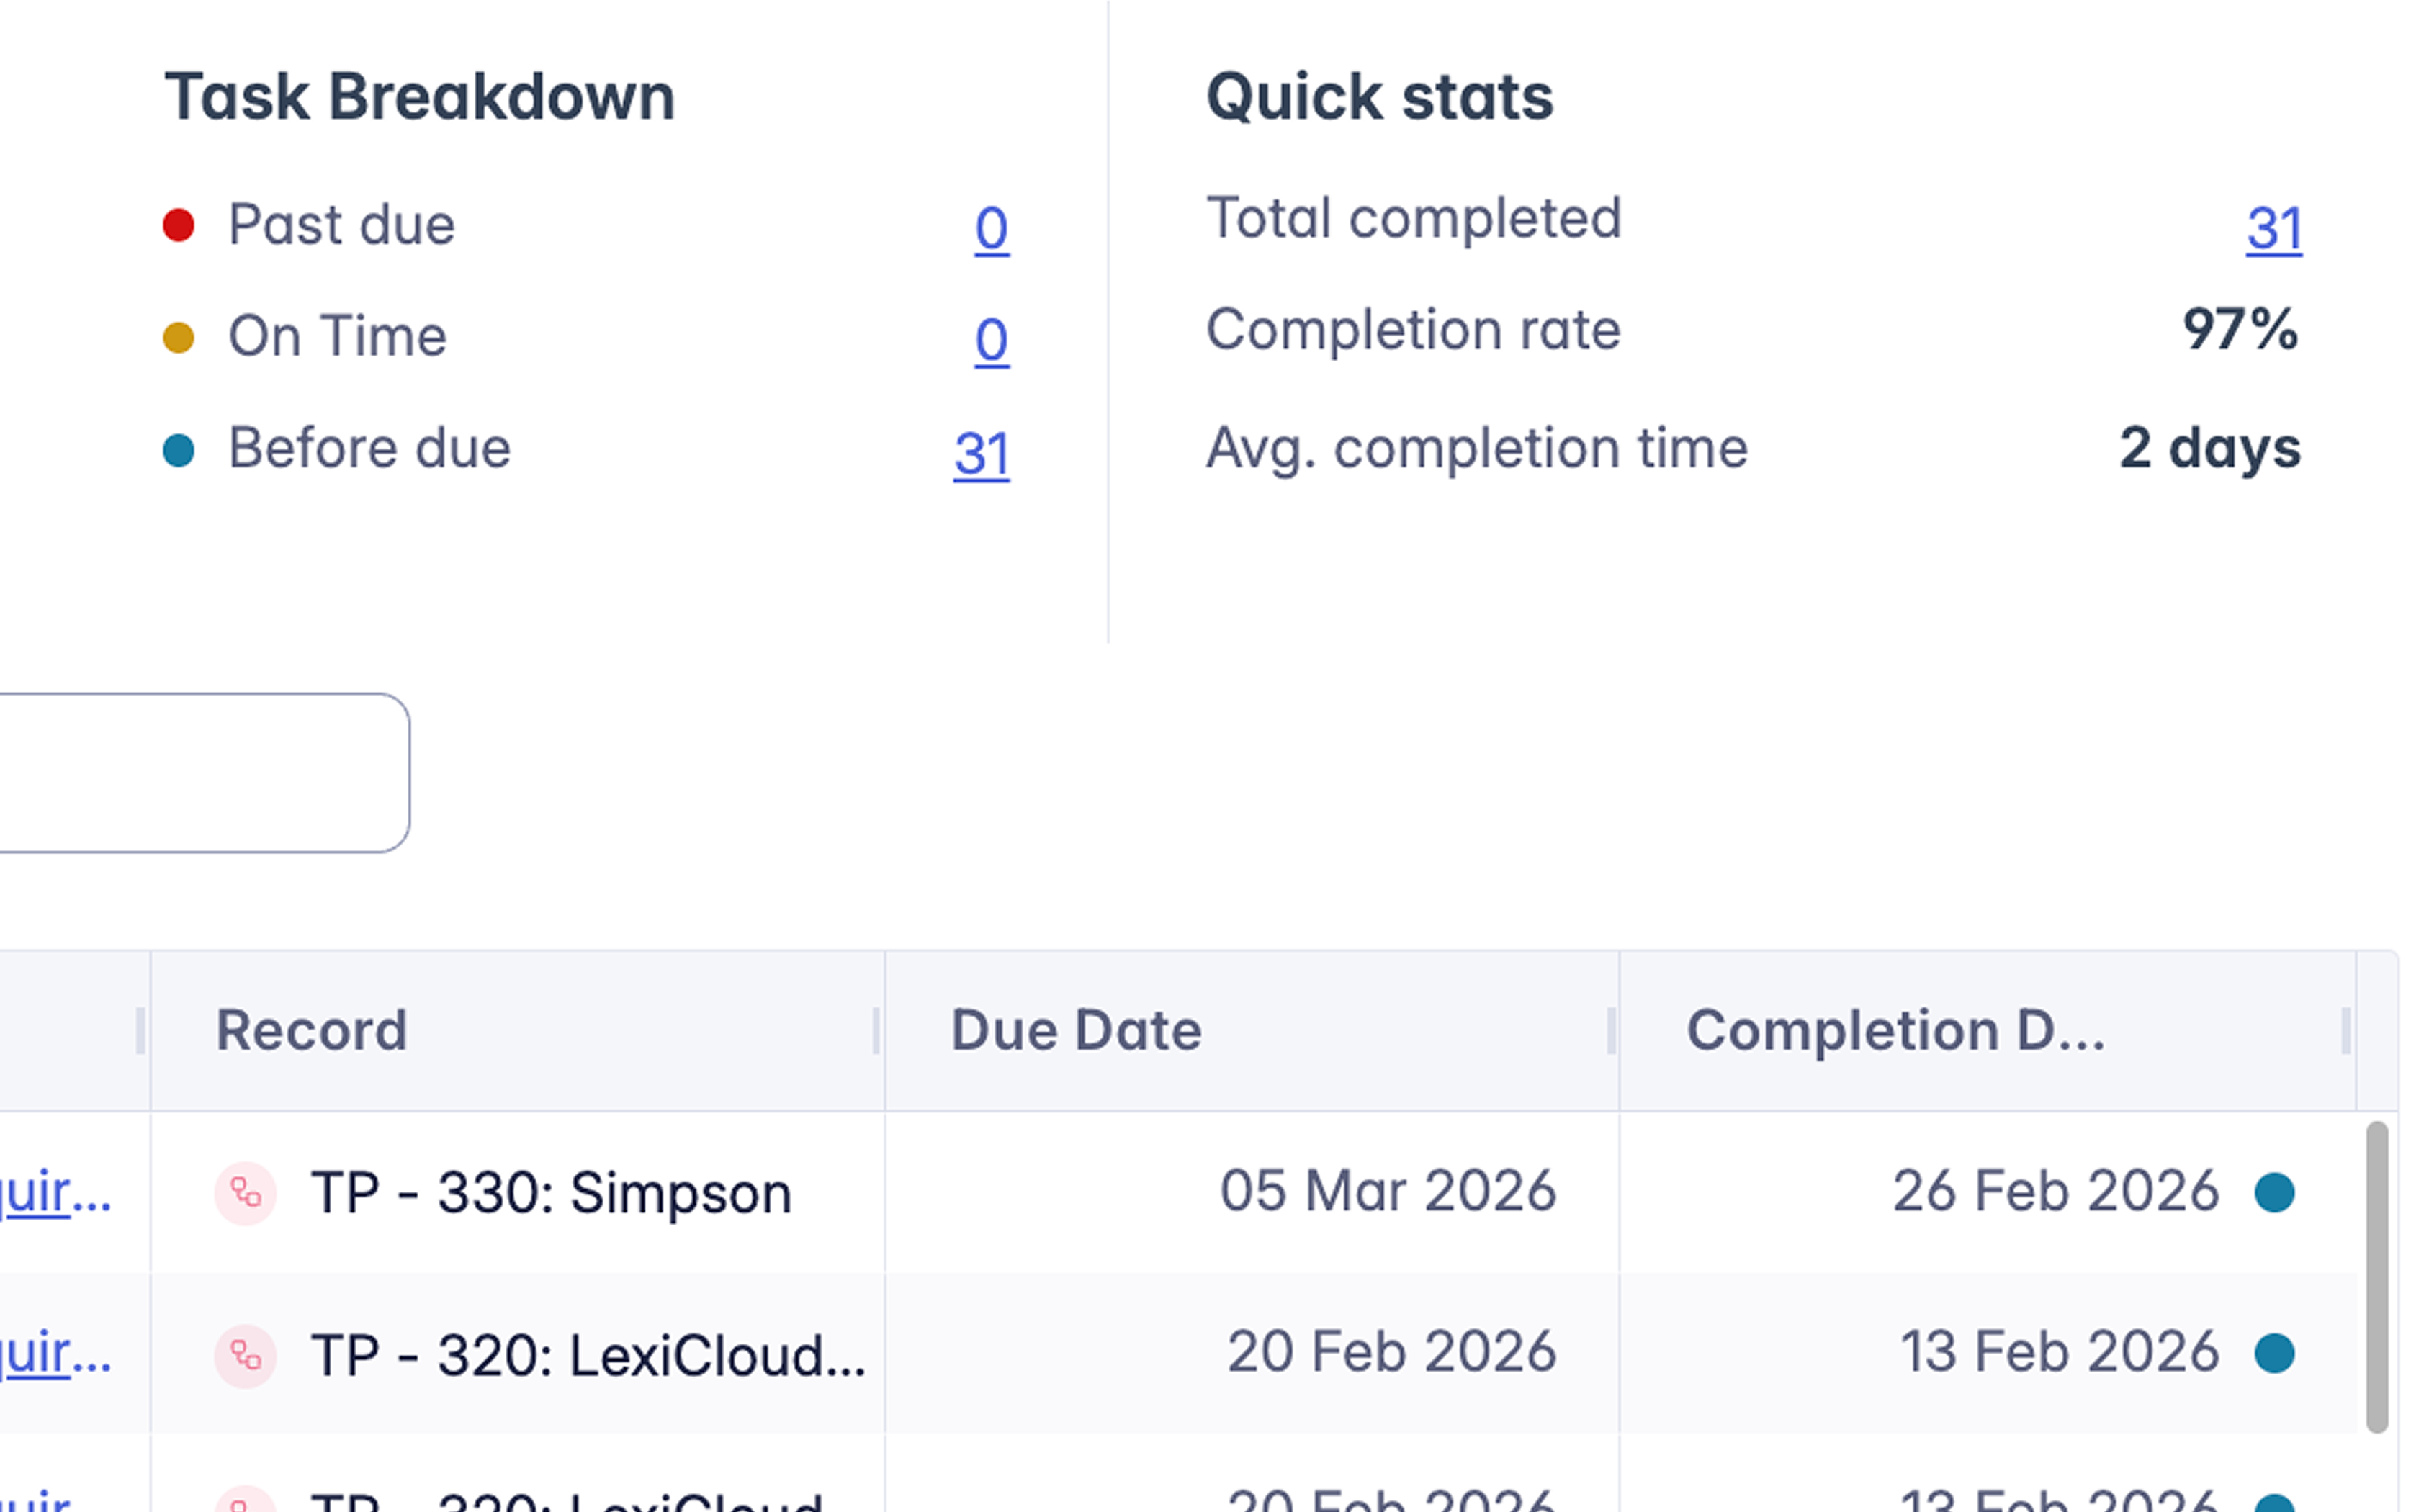2411x1512 pixels.
Task: Sort by the Completion D... column header
Action: point(1894,1030)
